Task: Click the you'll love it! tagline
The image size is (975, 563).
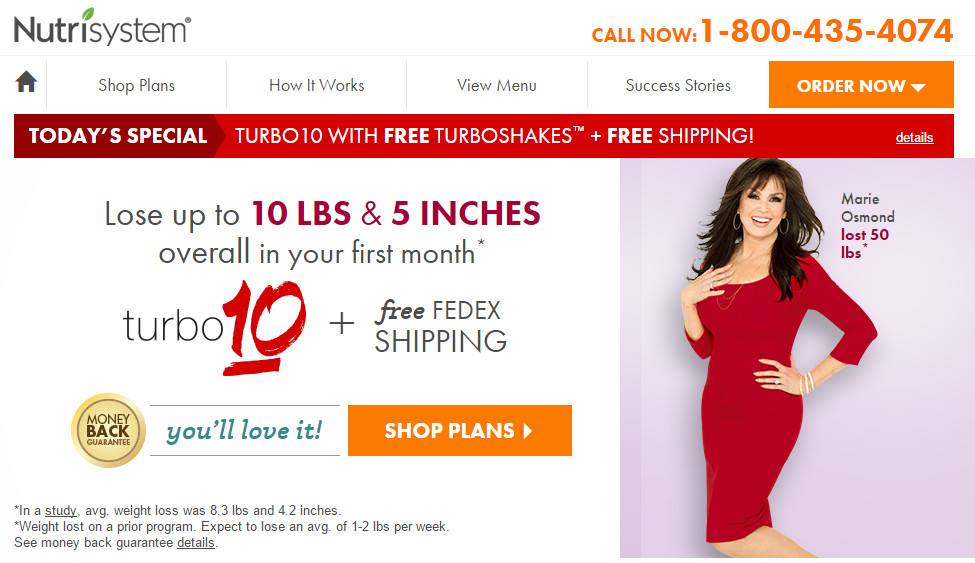Action: click(245, 430)
